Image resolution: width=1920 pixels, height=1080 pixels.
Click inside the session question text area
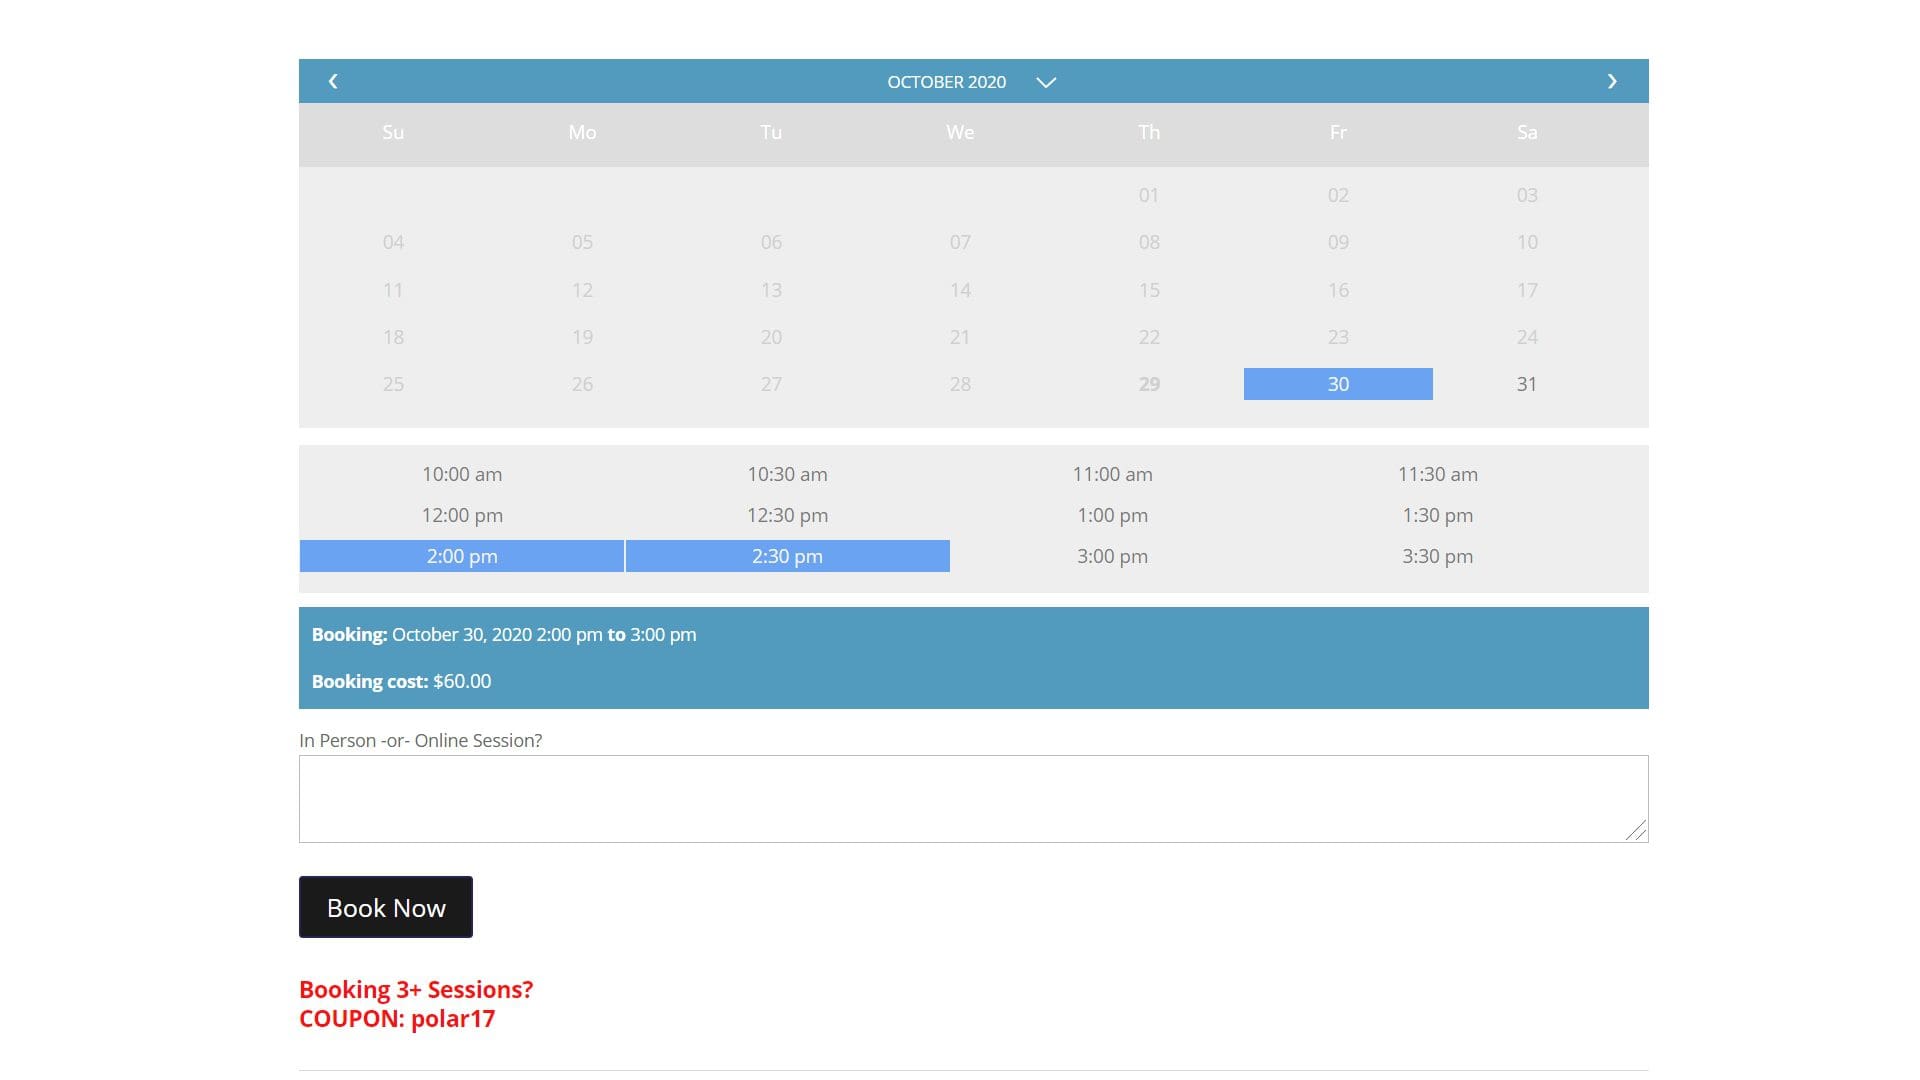pyautogui.click(x=973, y=797)
